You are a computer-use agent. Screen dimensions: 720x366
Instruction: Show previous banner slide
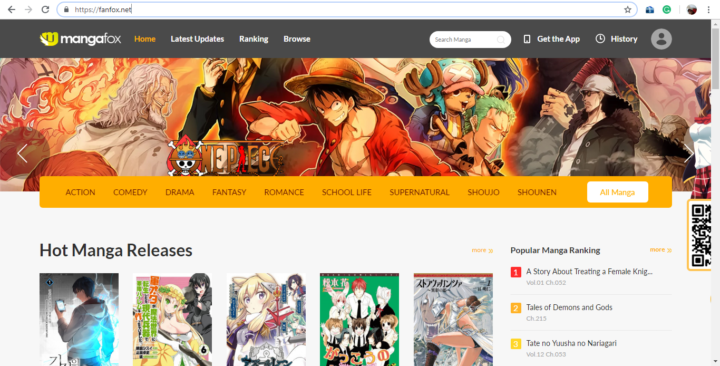point(22,153)
